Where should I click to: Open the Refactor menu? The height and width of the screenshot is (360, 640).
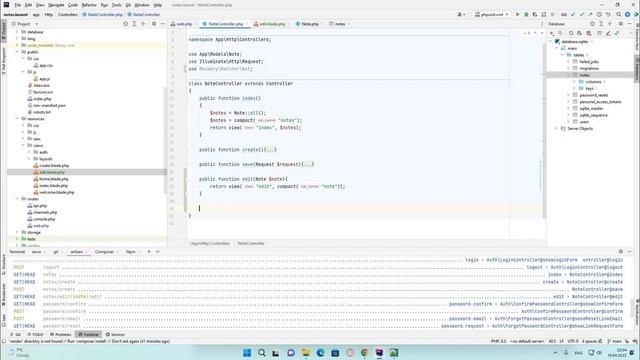tap(89, 5)
